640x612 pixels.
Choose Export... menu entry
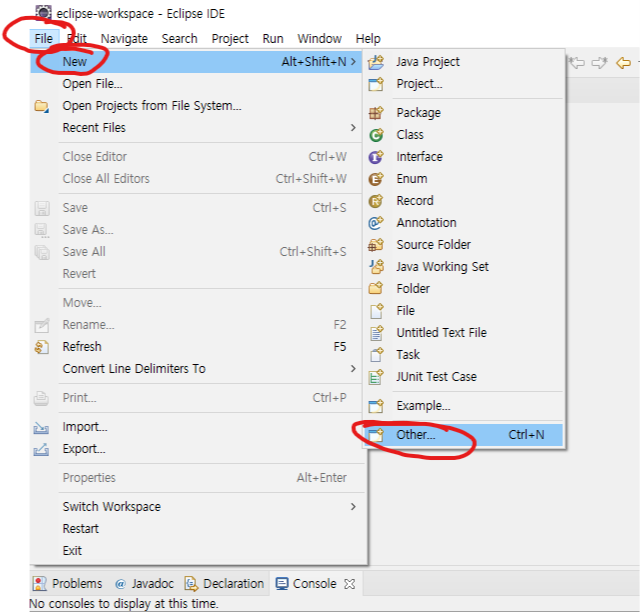point(196,449)
